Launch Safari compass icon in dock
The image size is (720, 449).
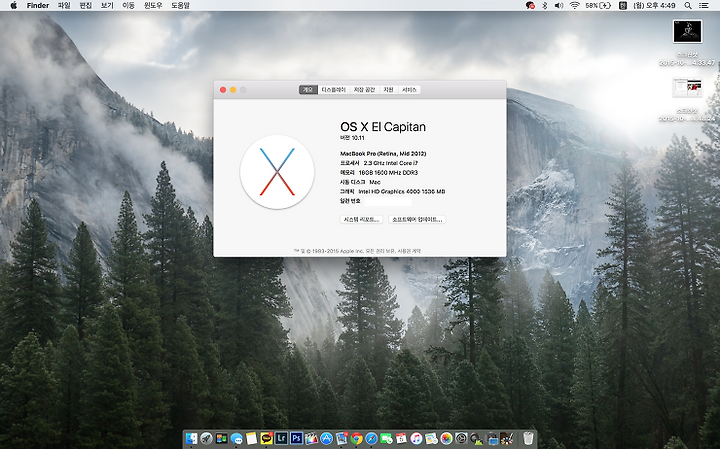point(371,438)
